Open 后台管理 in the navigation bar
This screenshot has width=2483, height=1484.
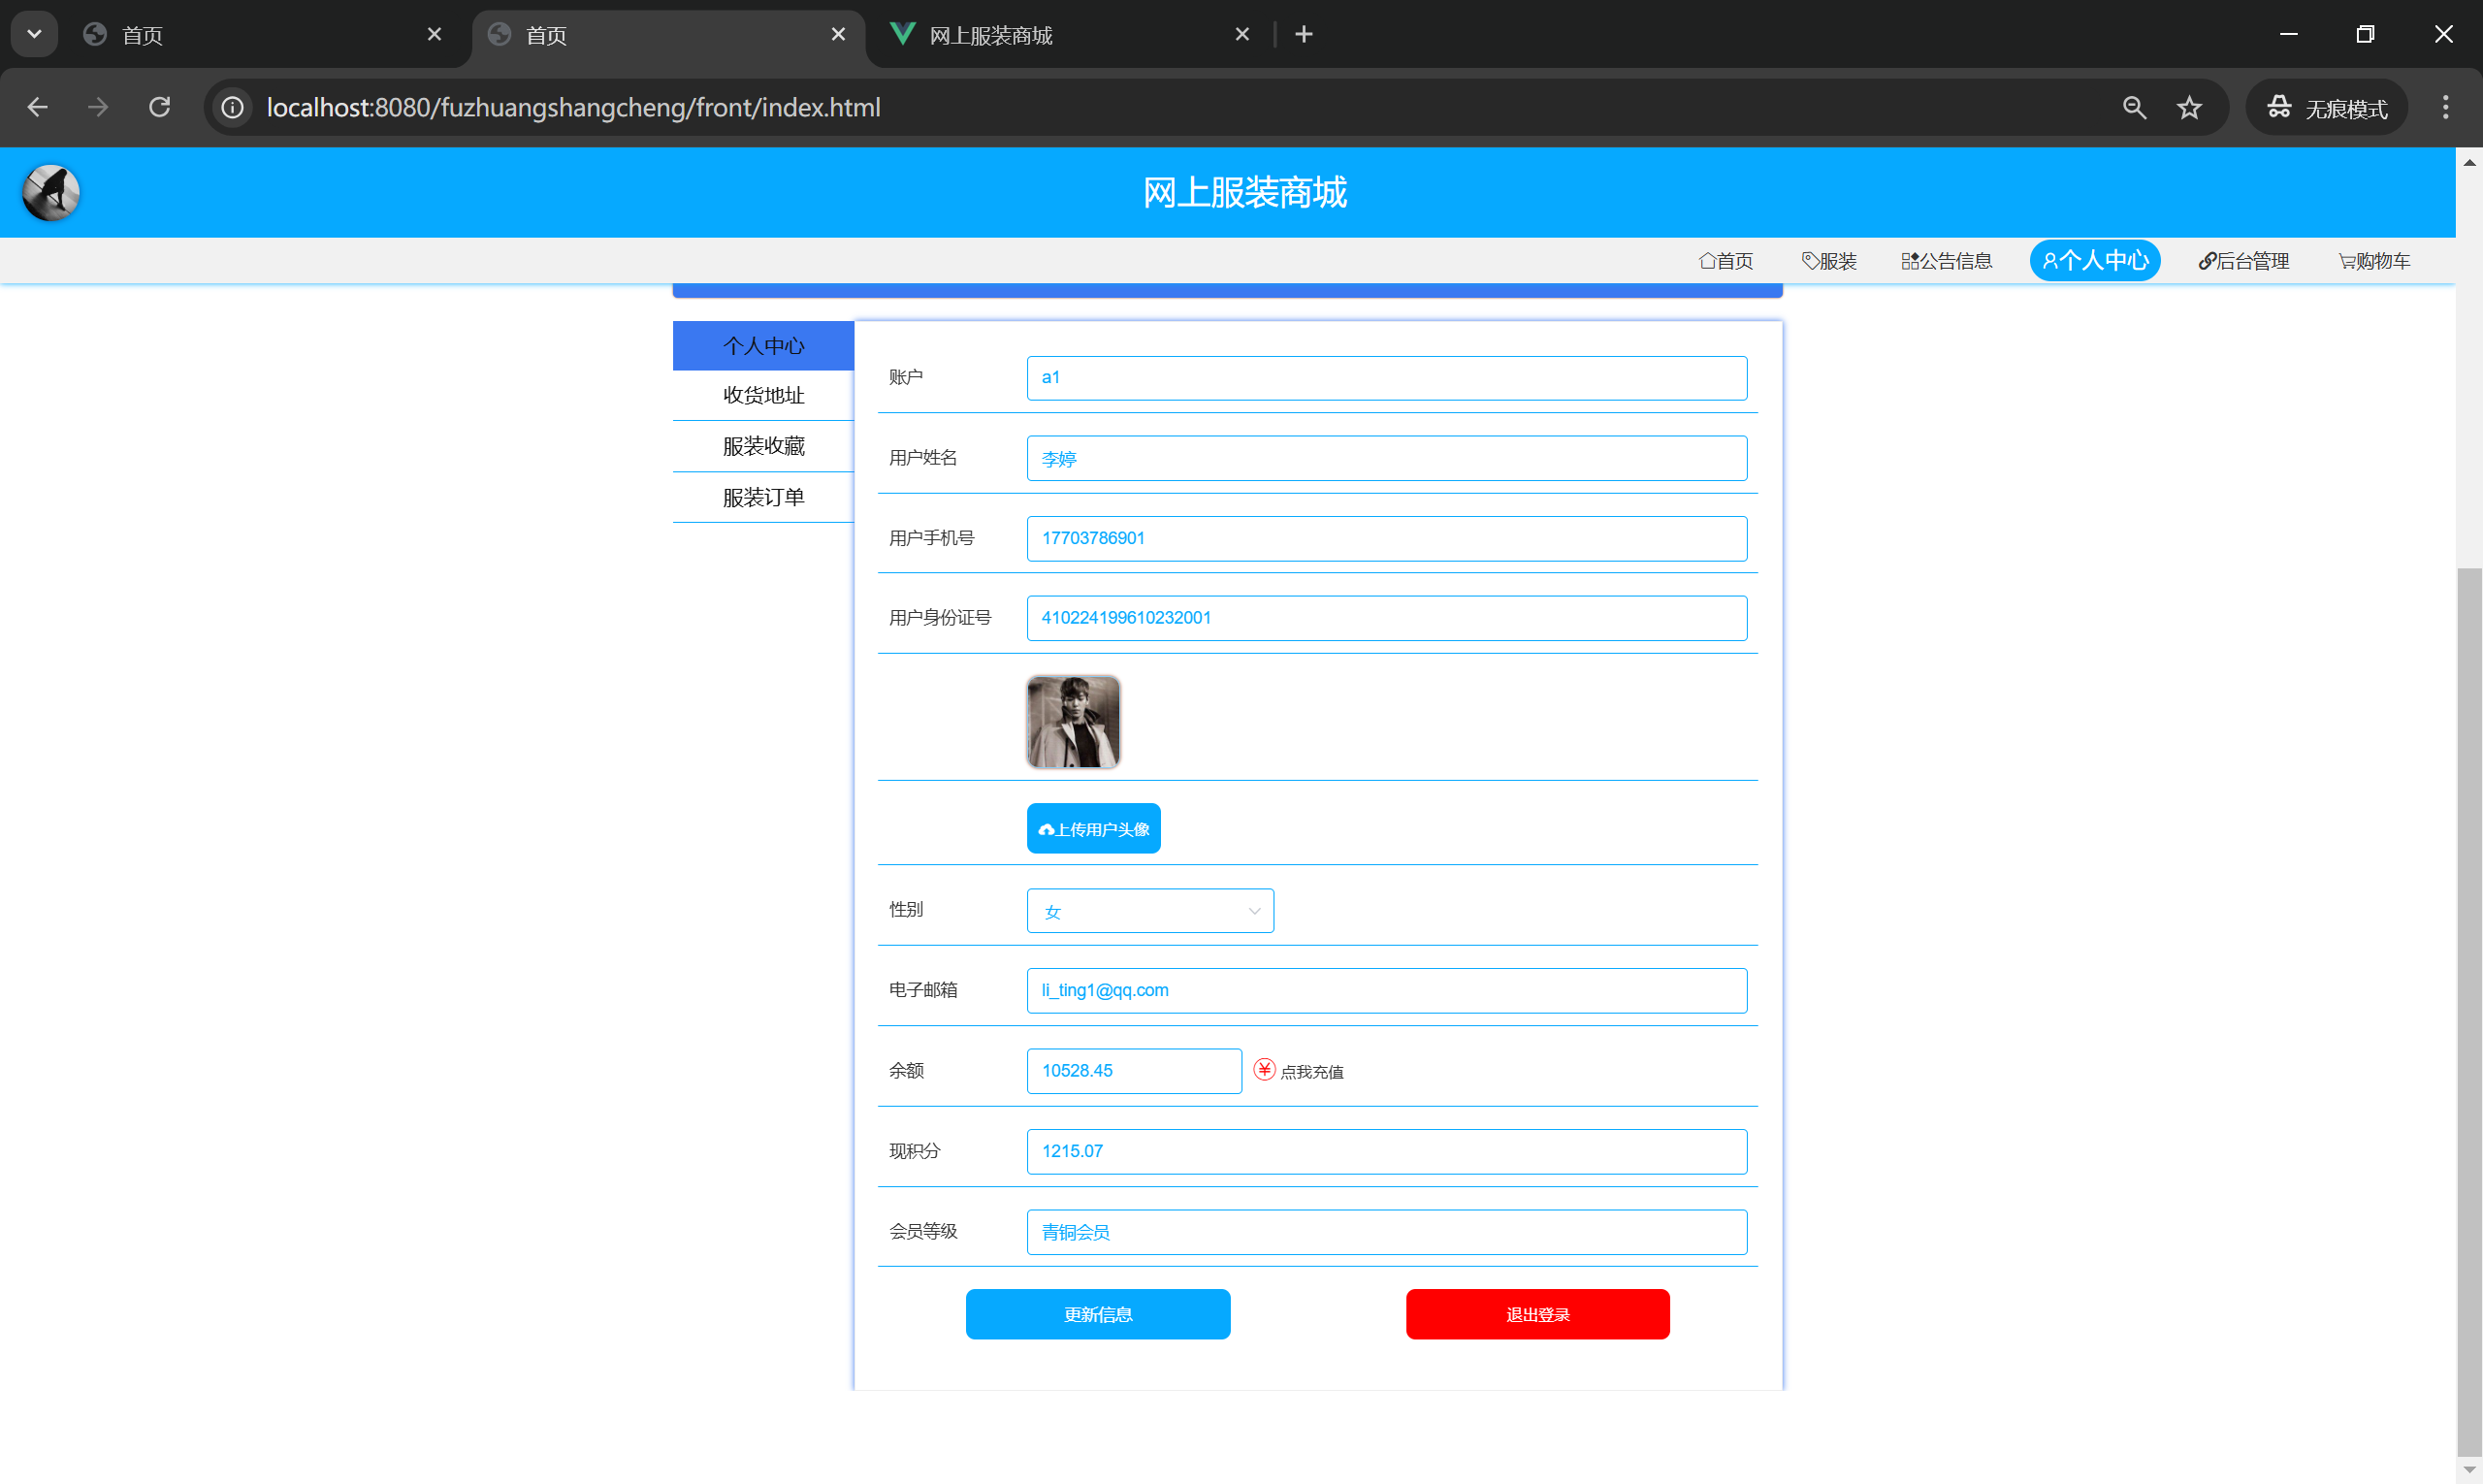pyautogui.click(x=2243, y=261)
